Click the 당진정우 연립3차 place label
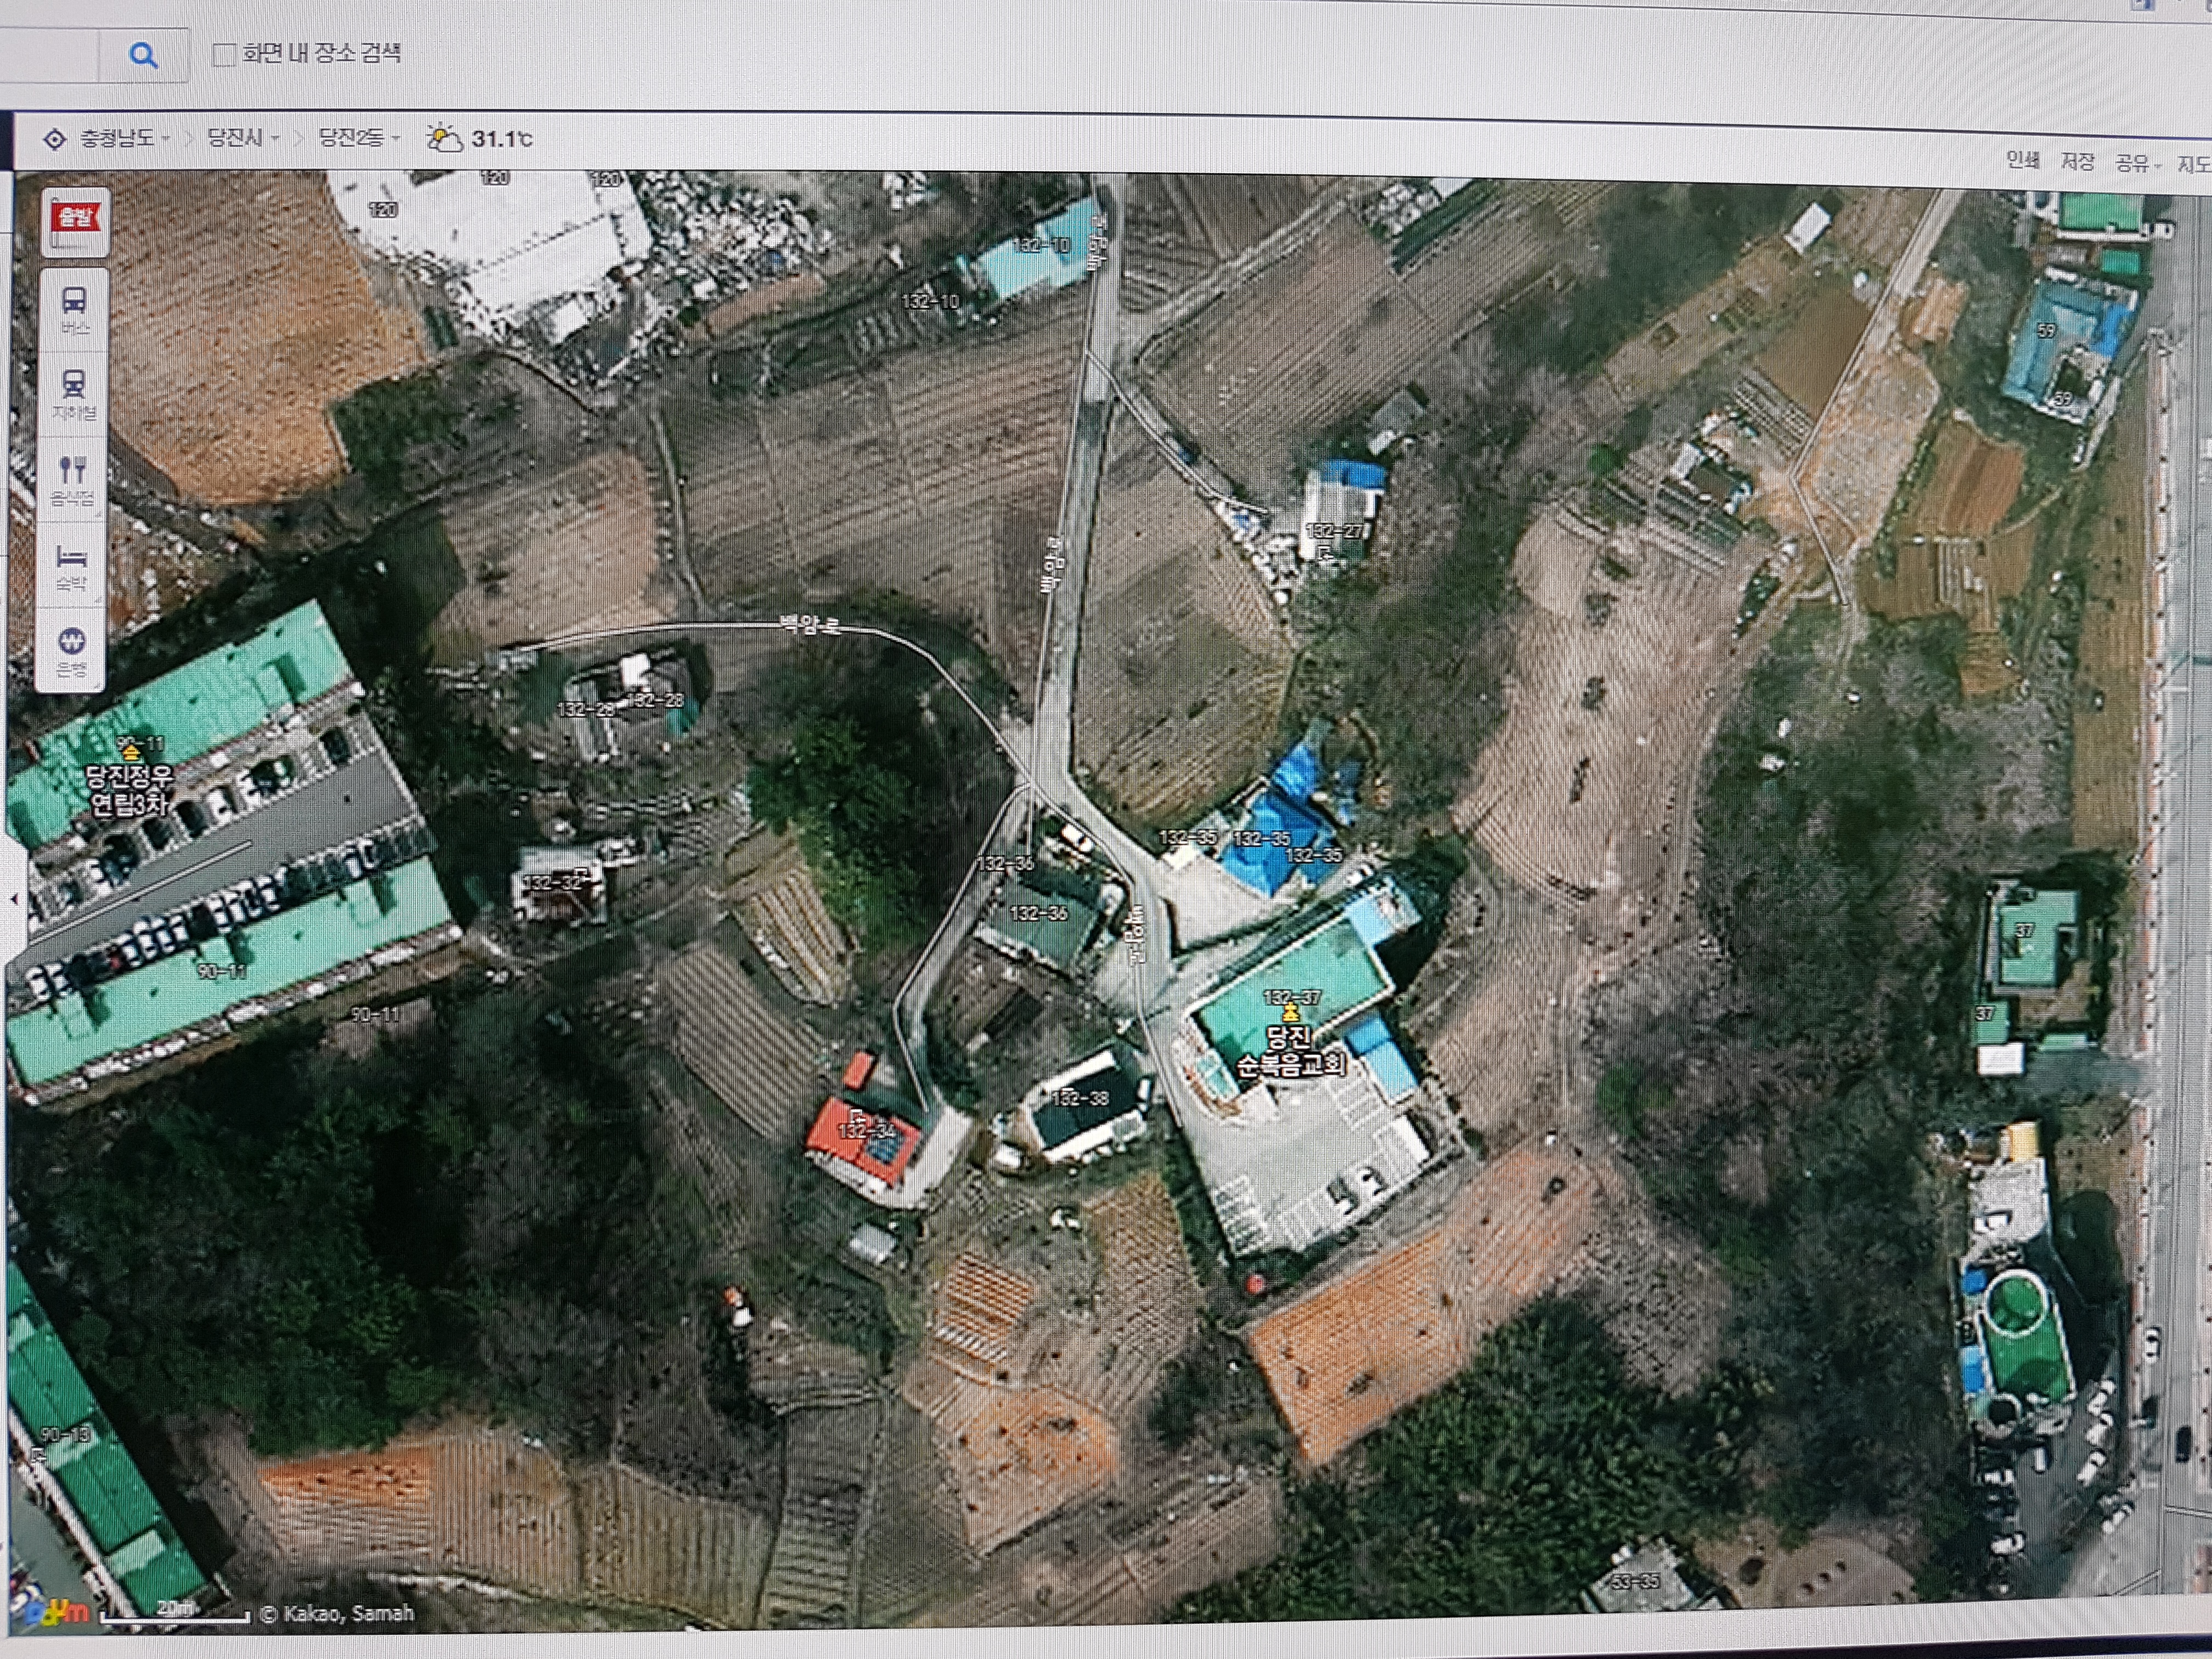Image resolution: width=2212 pixels, height=1659 pixels. (130, 791)
